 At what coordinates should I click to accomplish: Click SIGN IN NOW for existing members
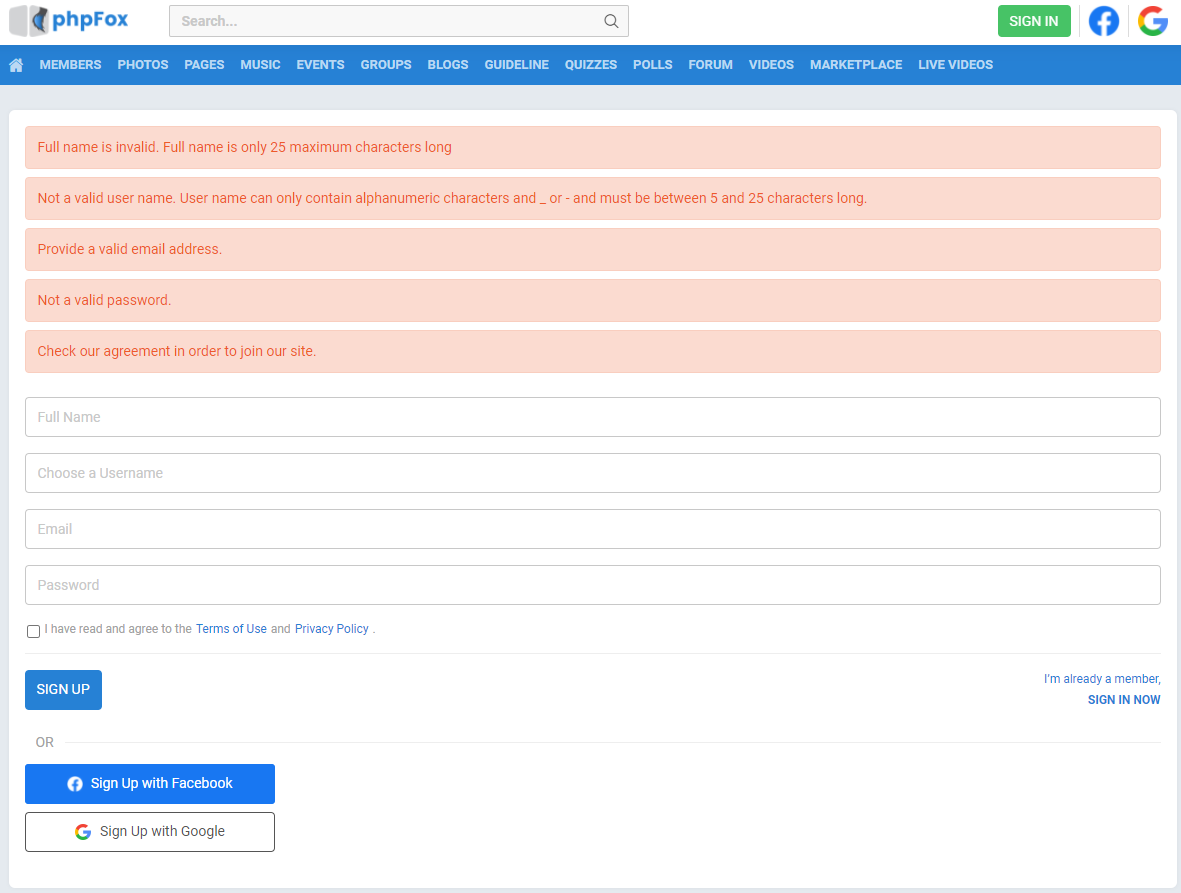(1123, 699)
